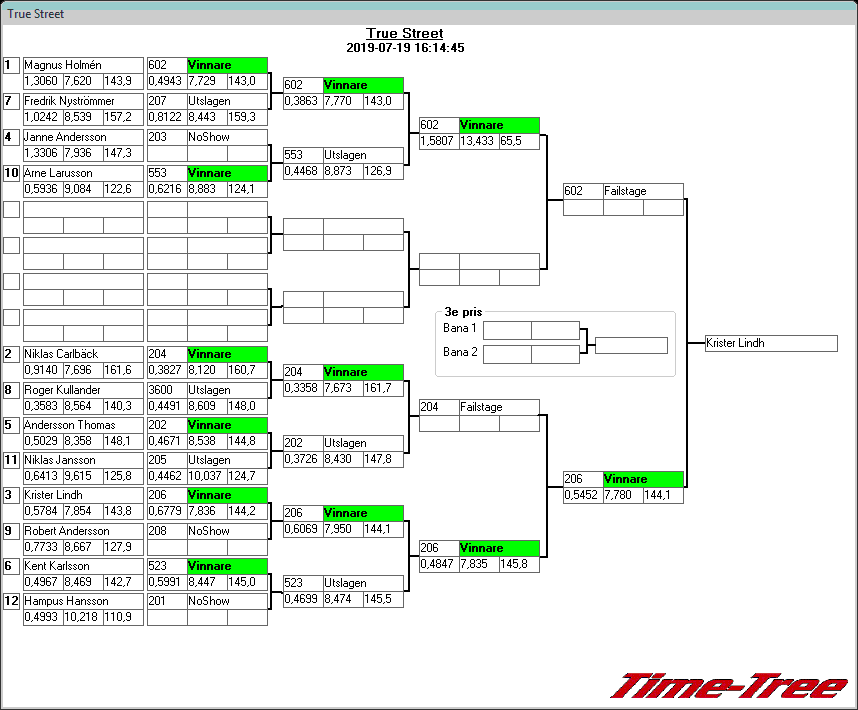Select the NoShow cell for car 203
This screenshot has height=710, width=858.
coord(227,137)
